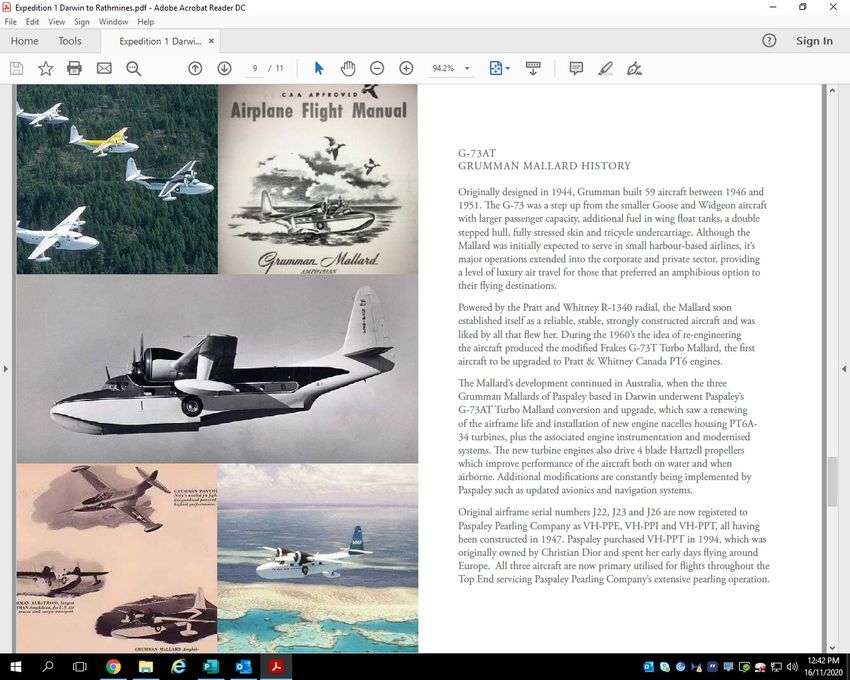
Task: Expand the left navigation pane arrow
Action: pos(6,369)
